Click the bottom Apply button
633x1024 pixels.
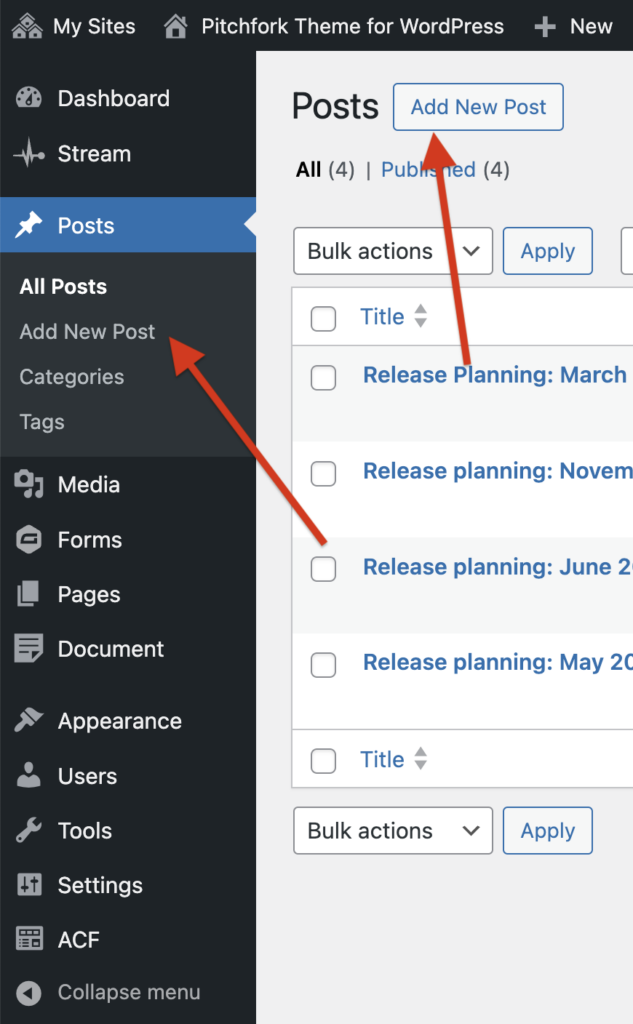tap(547, 831)
